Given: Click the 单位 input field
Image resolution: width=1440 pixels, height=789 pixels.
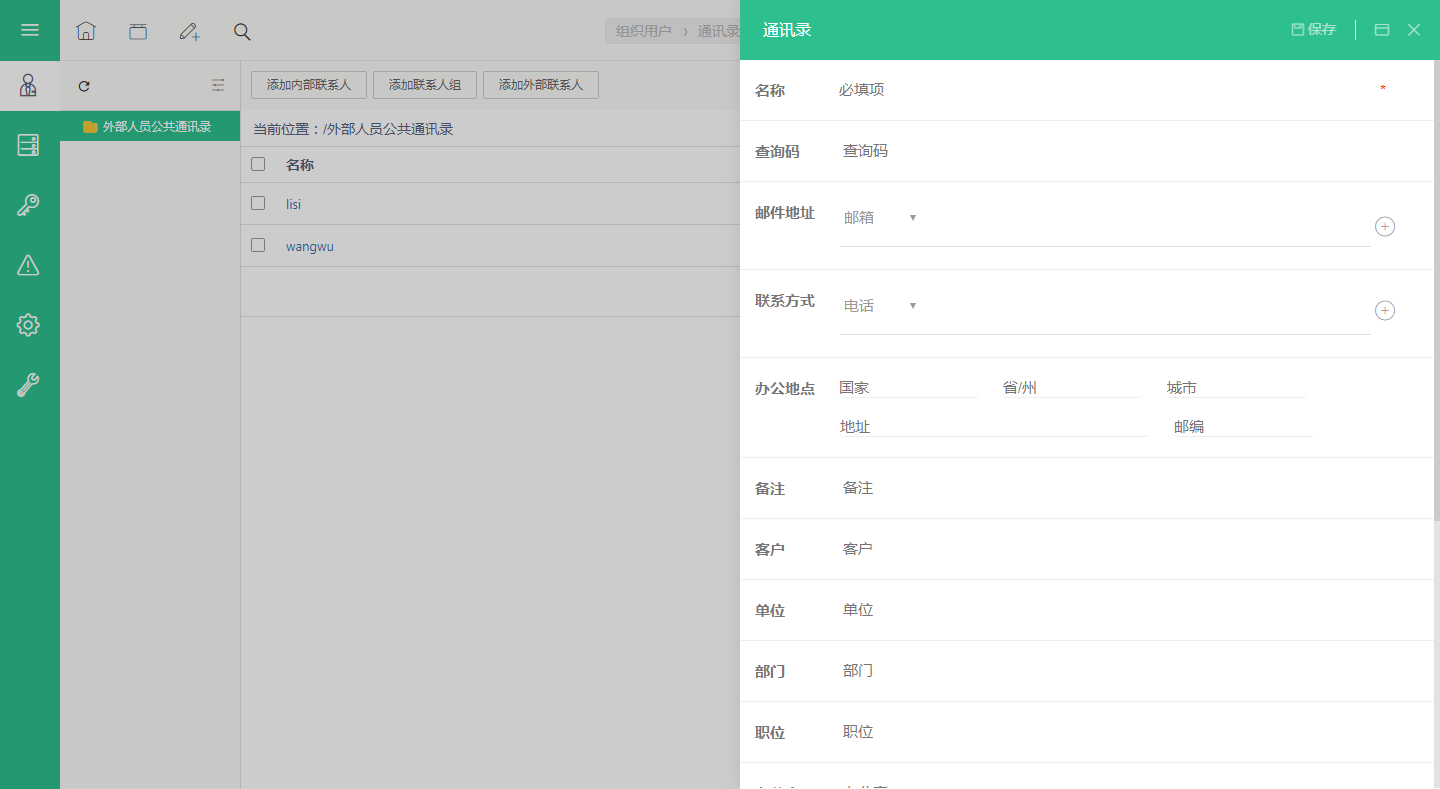Looking at the screenshot, I should coord(1105,610).
